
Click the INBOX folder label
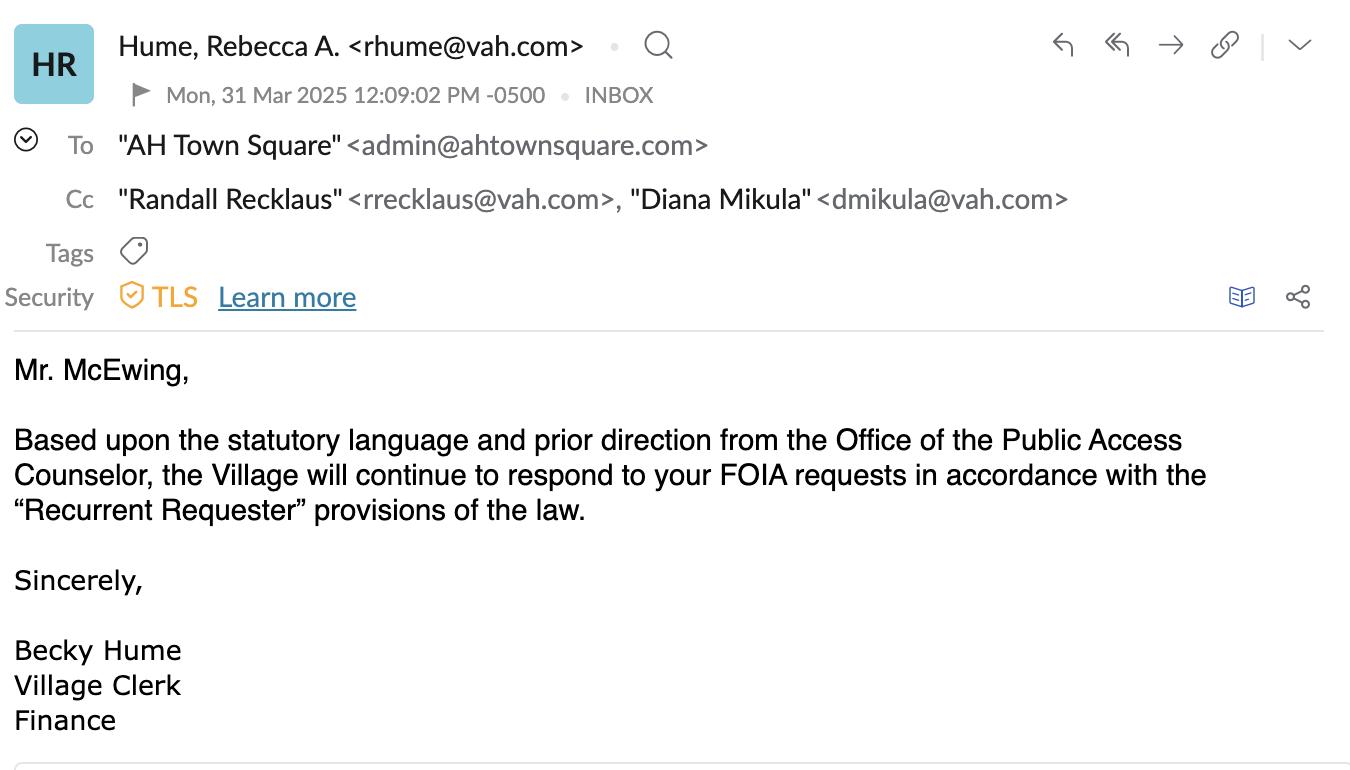(619, 96)
